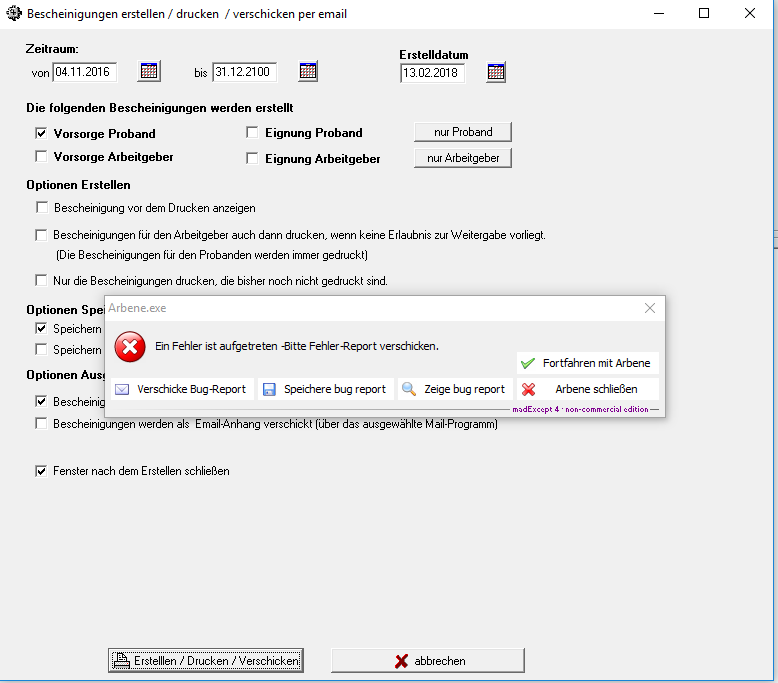Image resolution: width=778 pixels, height=683 pixels.
Task: Continue with Arbene via Fortfahren button
Action: pyautogui.click(x=587, y=363)
